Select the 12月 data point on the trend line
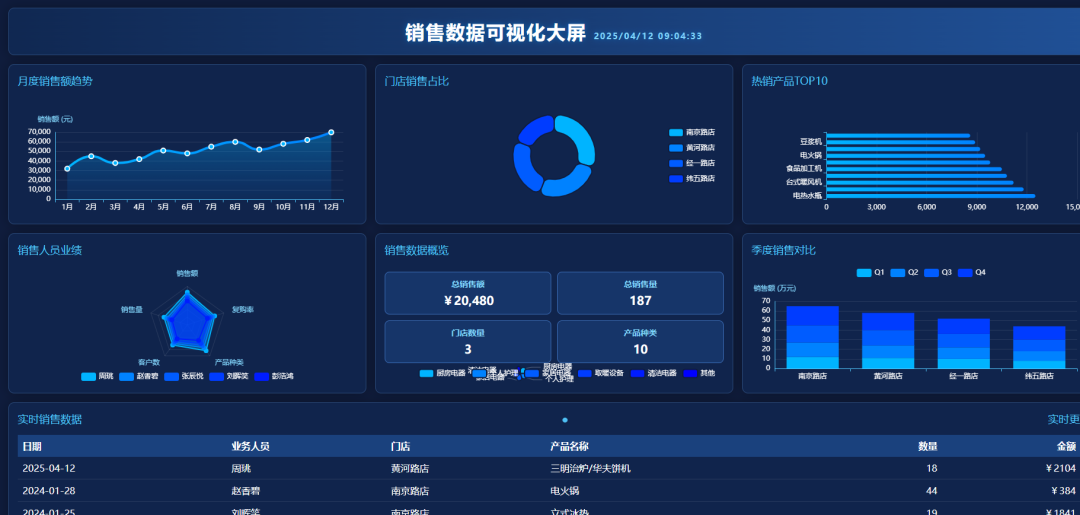Screen dimensions: 1080x515 coord(331,132)
